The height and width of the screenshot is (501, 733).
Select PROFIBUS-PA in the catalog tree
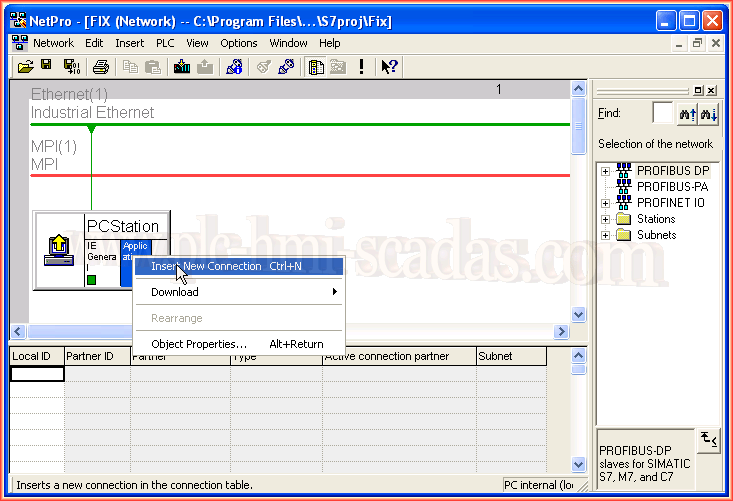(x=672, y=186)
